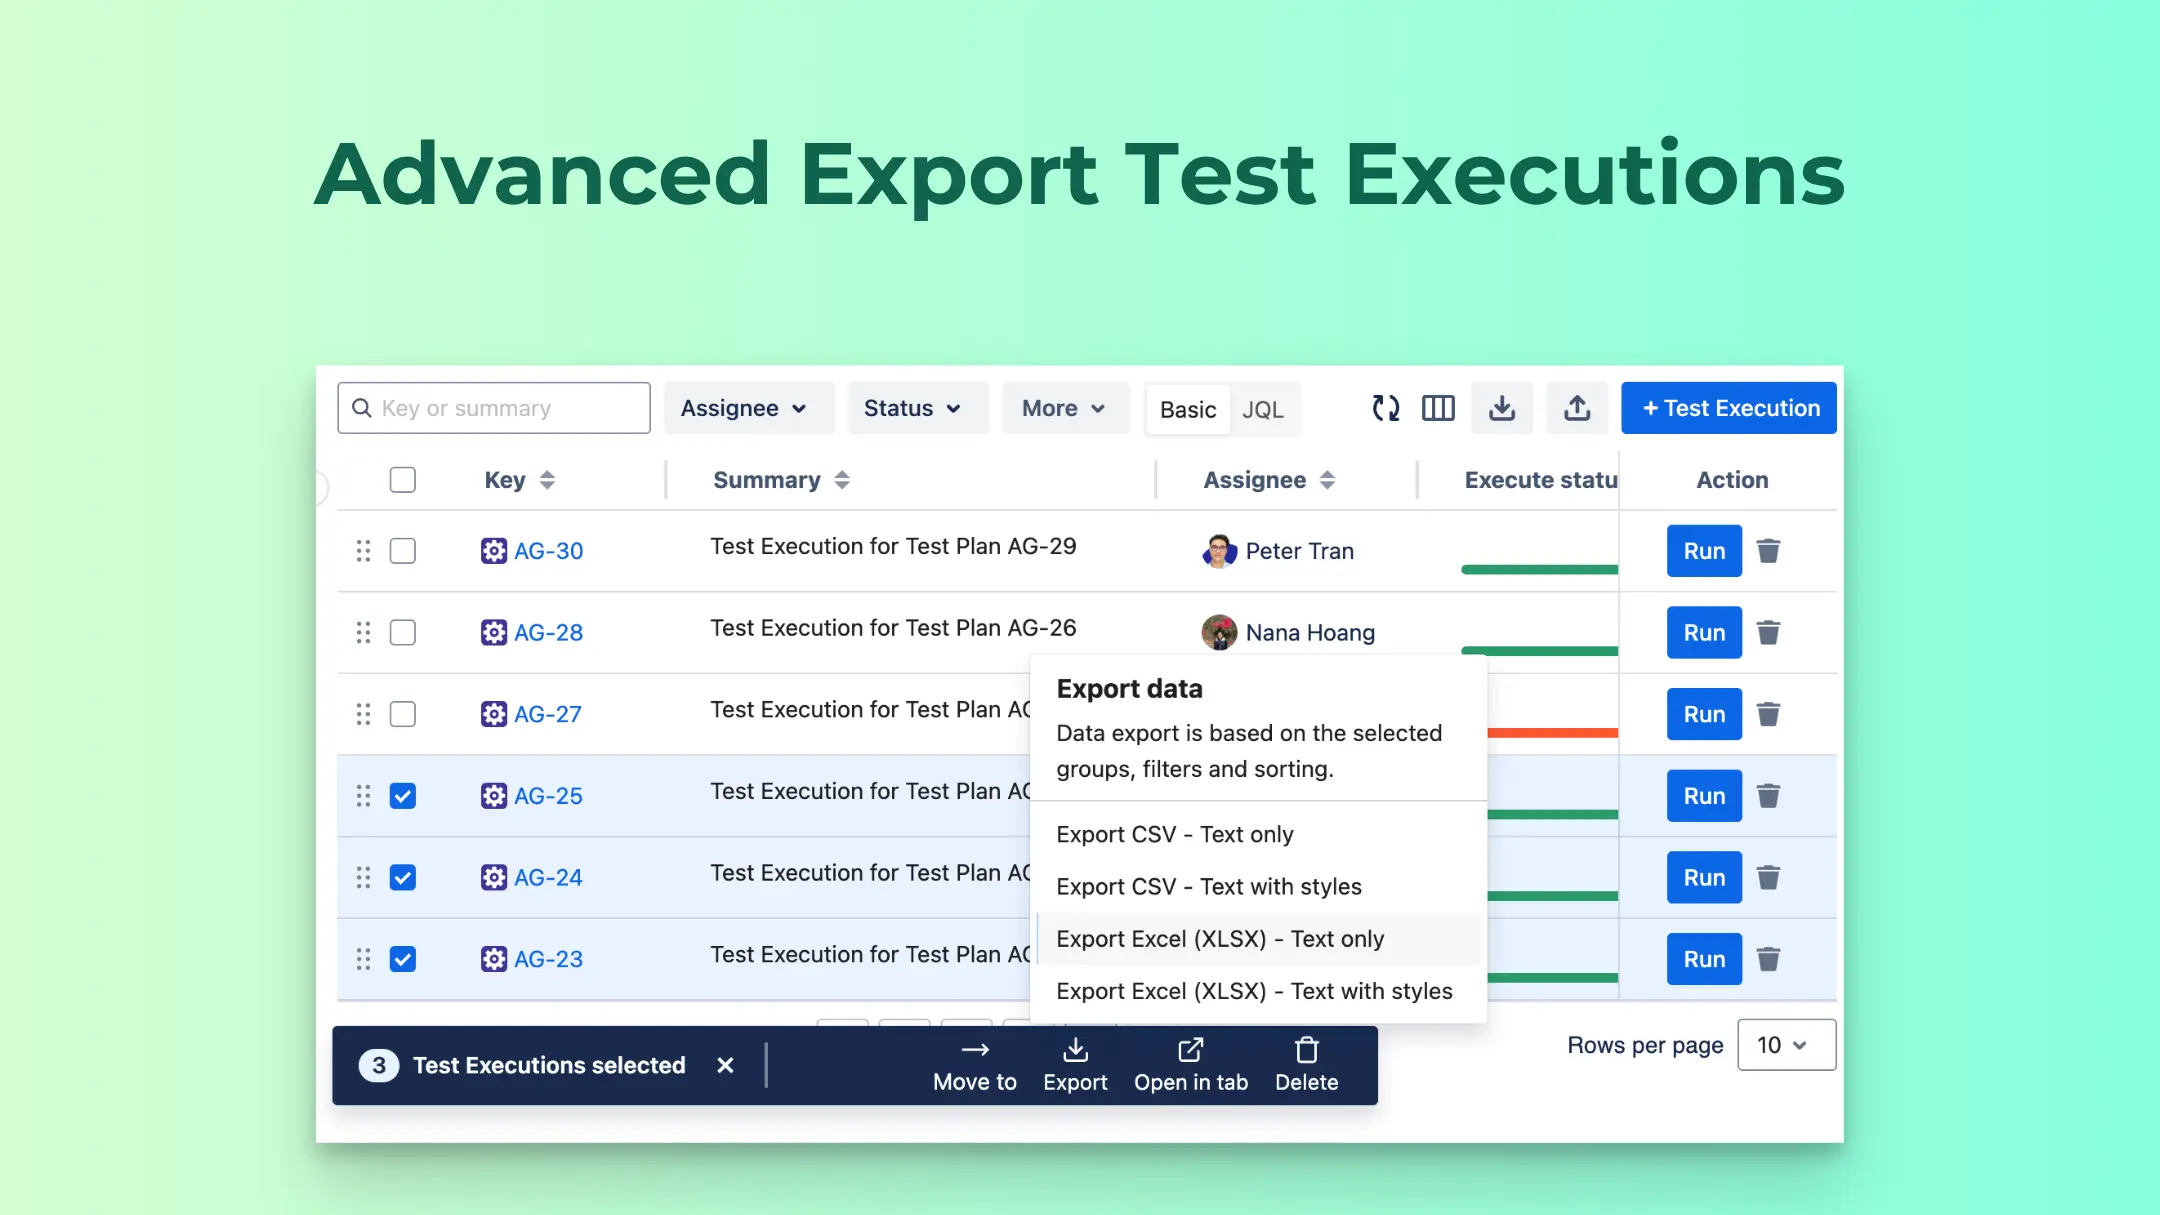
Task: Run the AG-23 test execution
Action: [x=1704, y=959]
